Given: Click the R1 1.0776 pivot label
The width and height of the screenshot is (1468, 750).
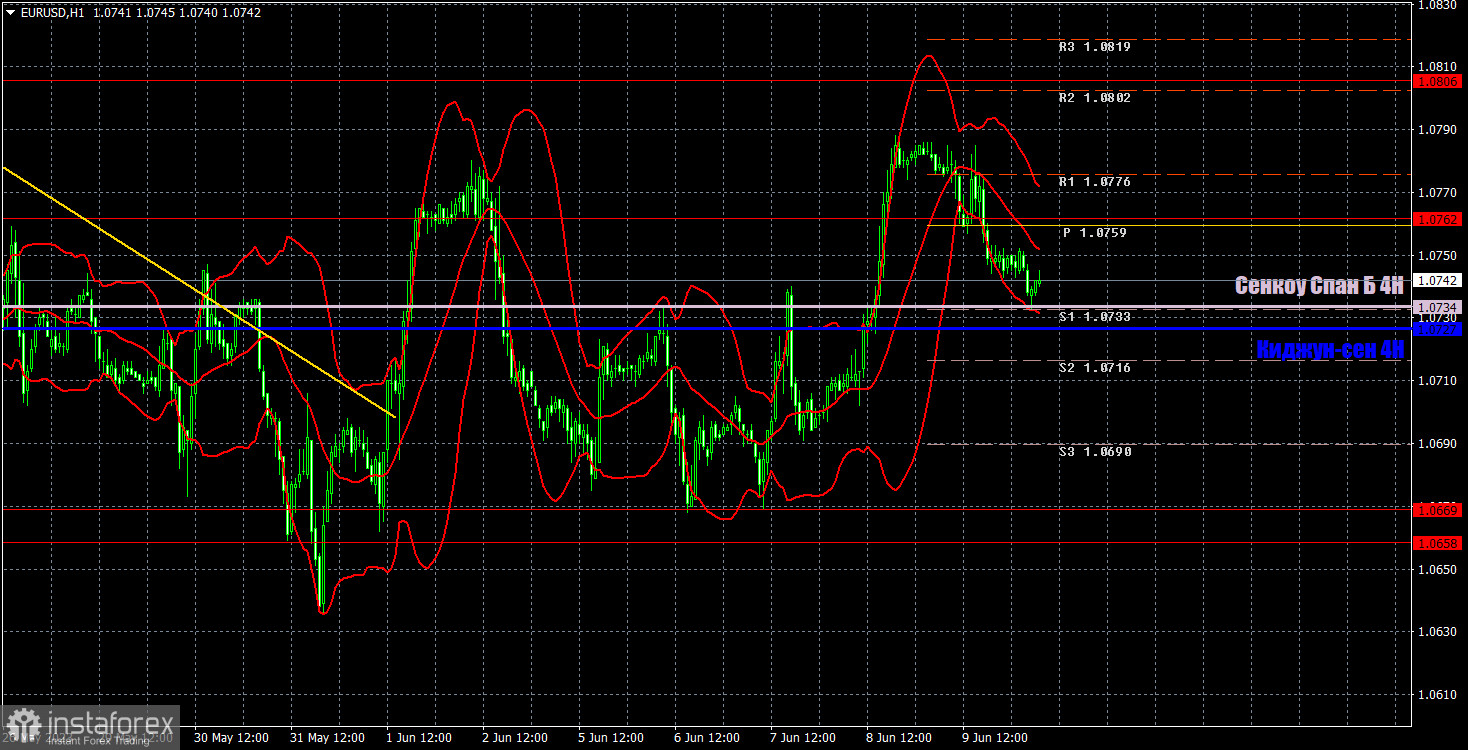Looking at the screenshot, I should click(x=1094, y=182).
